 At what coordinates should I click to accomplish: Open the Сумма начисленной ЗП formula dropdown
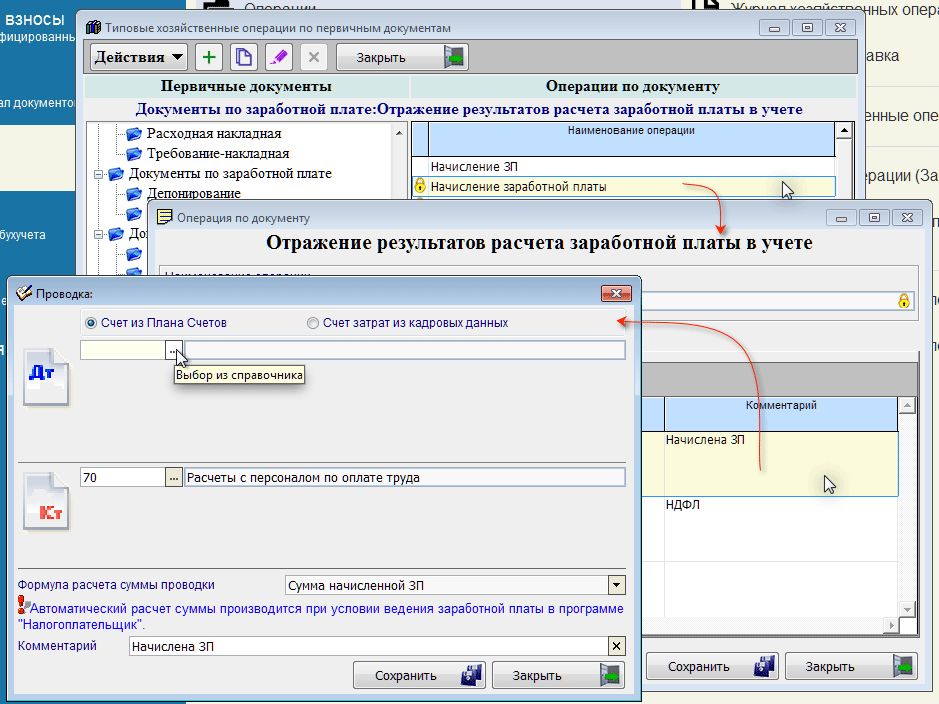coord(617,585)
